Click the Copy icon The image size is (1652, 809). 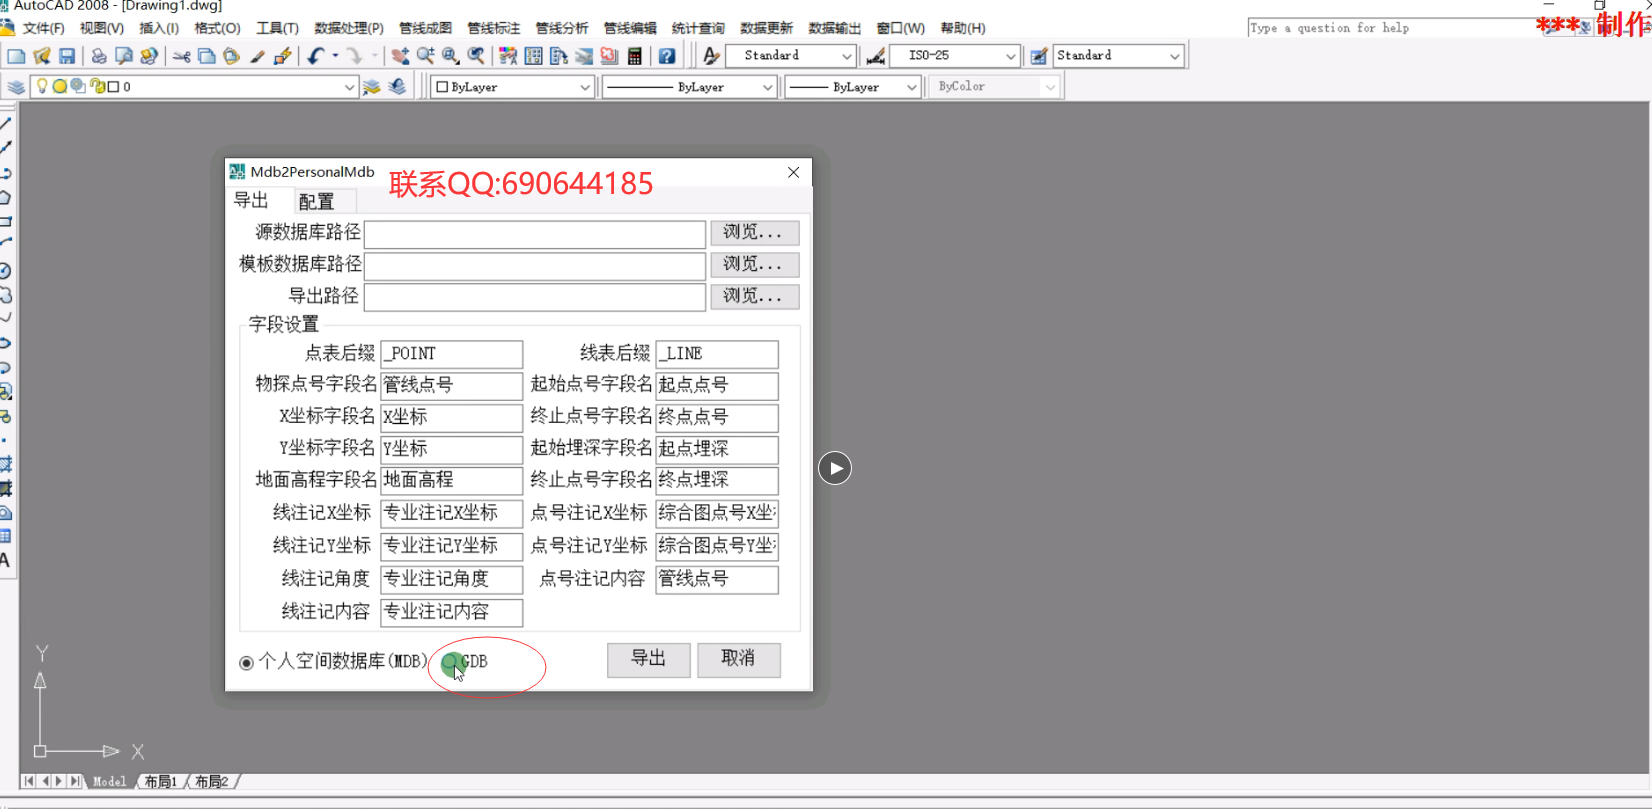point(206,56)
